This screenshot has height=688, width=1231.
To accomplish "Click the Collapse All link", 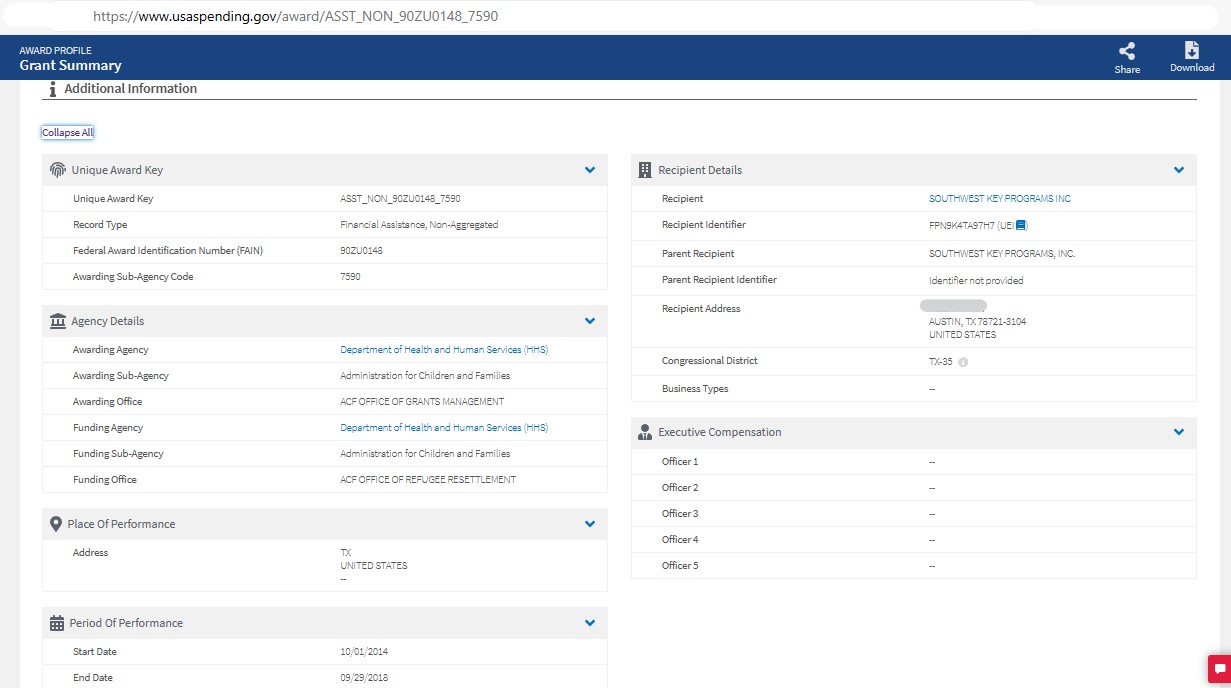I will pyautogui.click(x=68, y=133).
